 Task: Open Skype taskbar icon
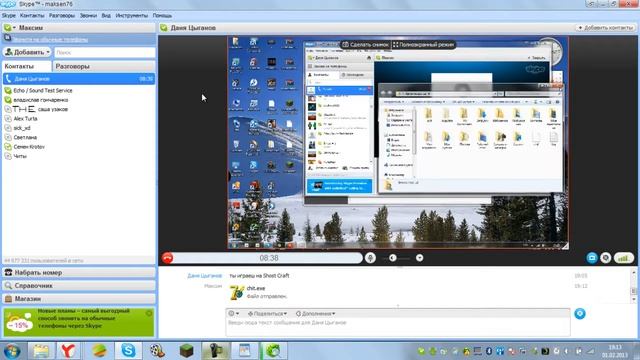click(128, 351)
